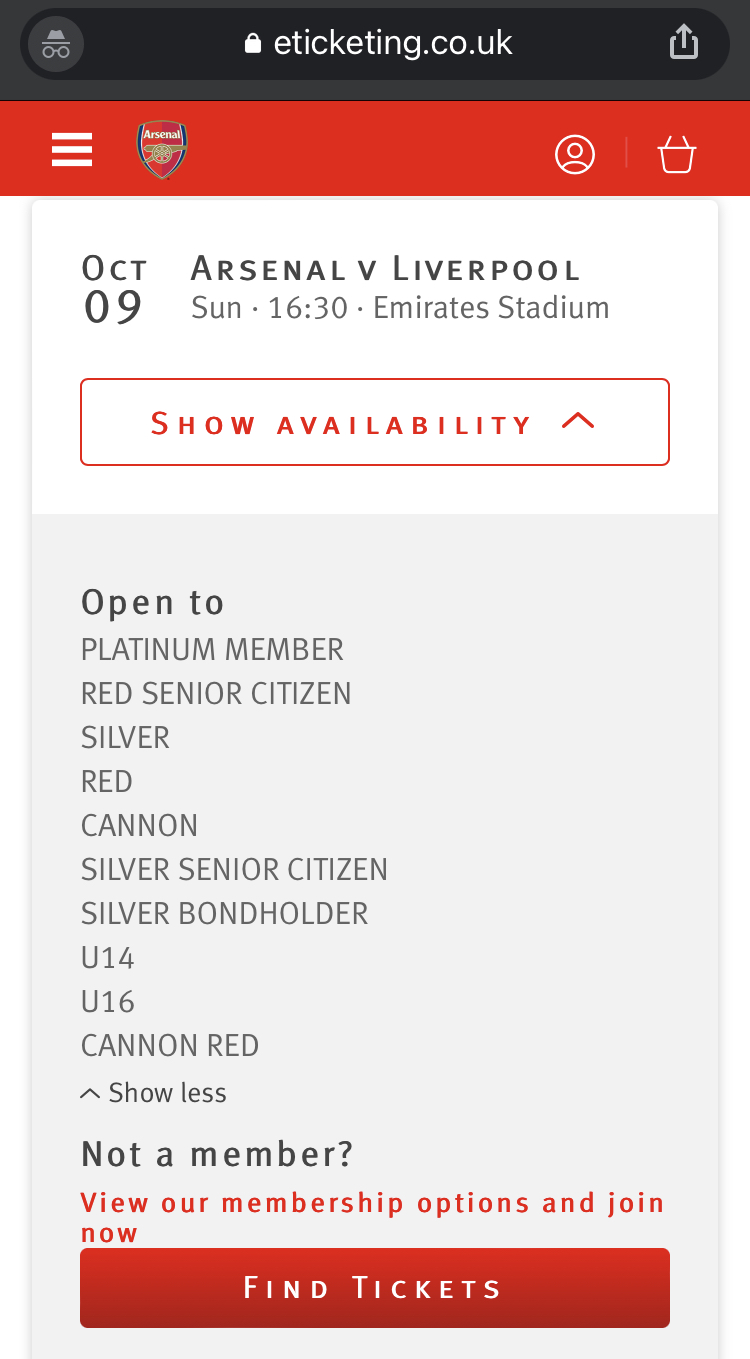
Task: Collapse the Show Availability panel
Action: tap(375, 422)
